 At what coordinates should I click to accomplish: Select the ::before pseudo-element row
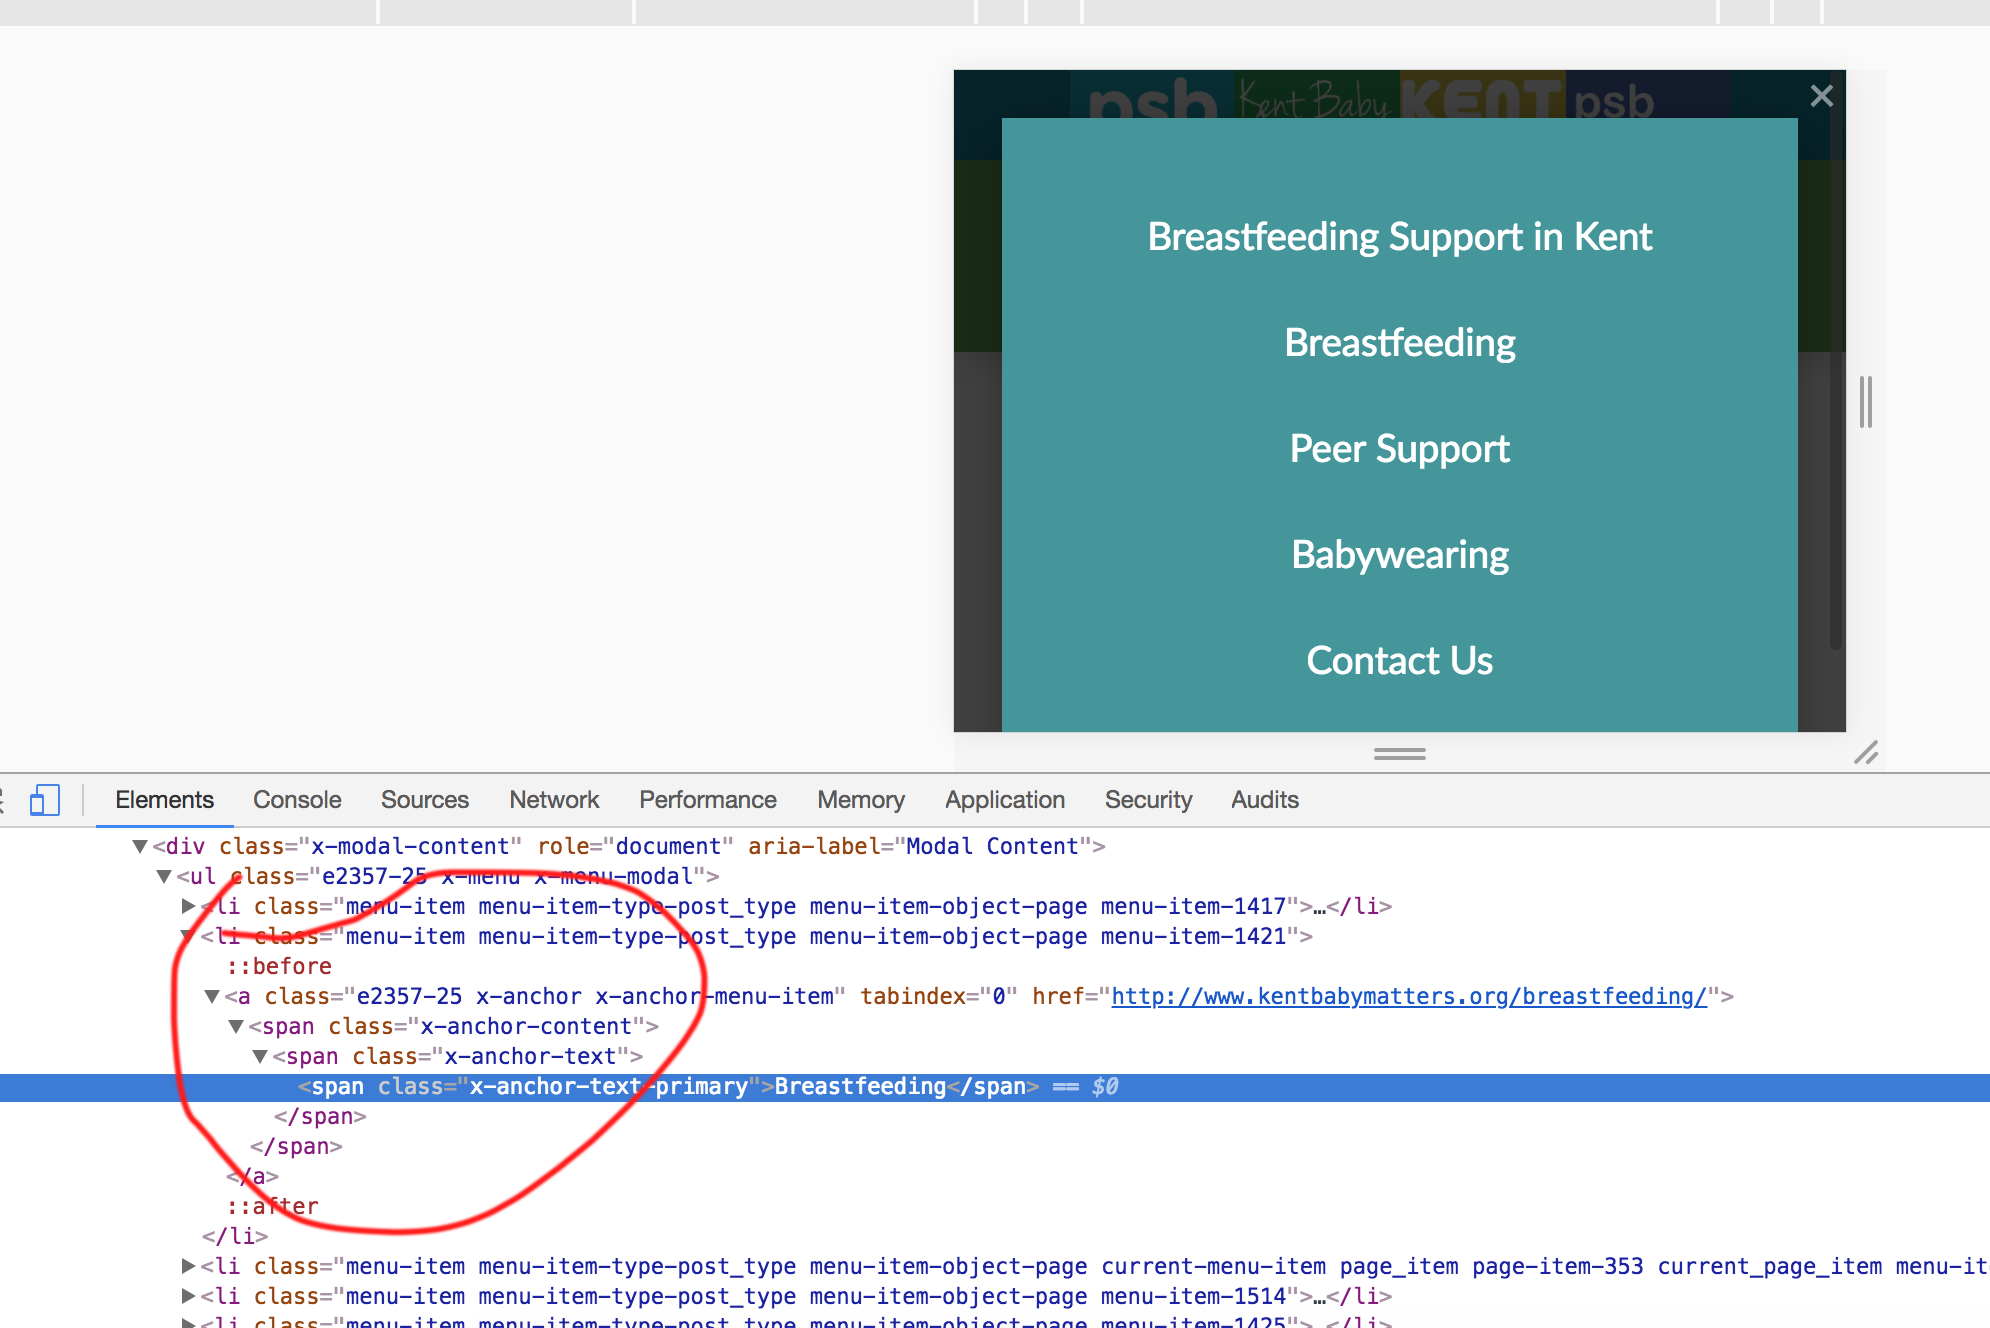point(279,967)
